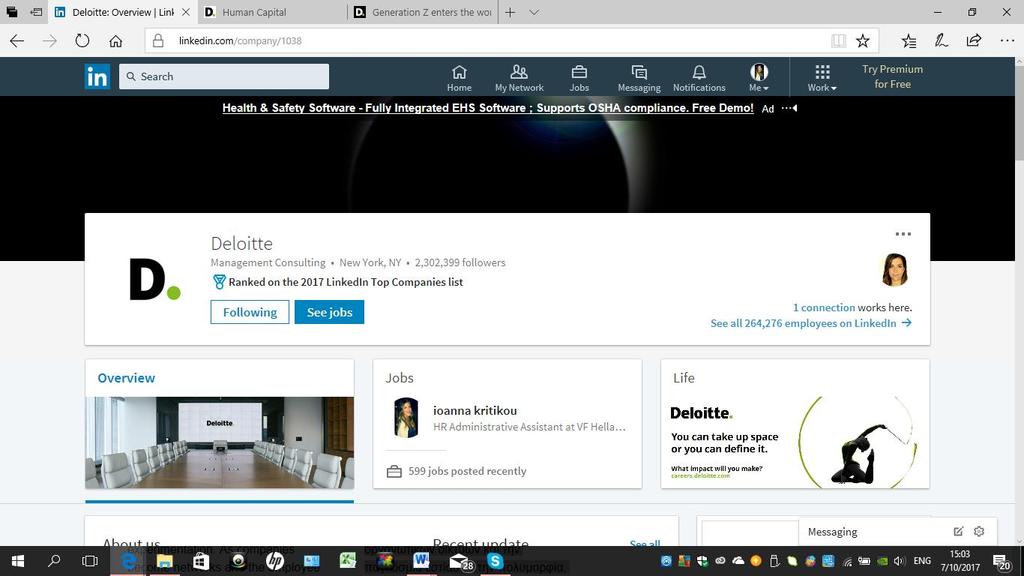
Task: Click the LinkedIn logo icon
Action: tap(97, 77)
